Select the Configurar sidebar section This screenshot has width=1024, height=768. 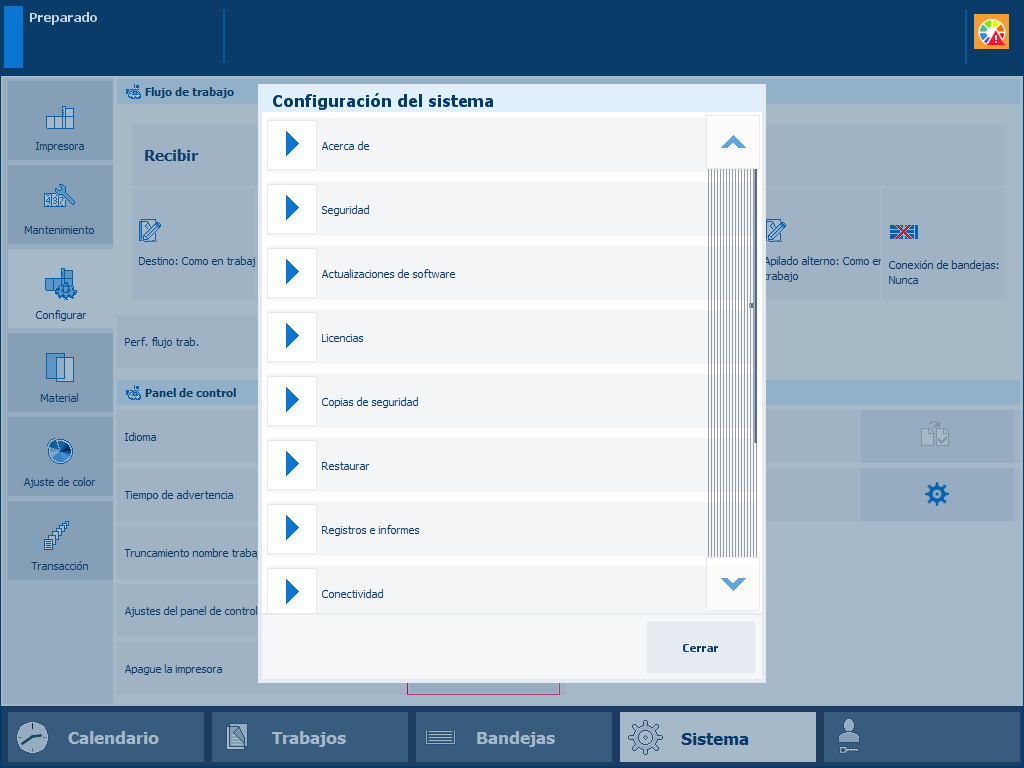60,289
